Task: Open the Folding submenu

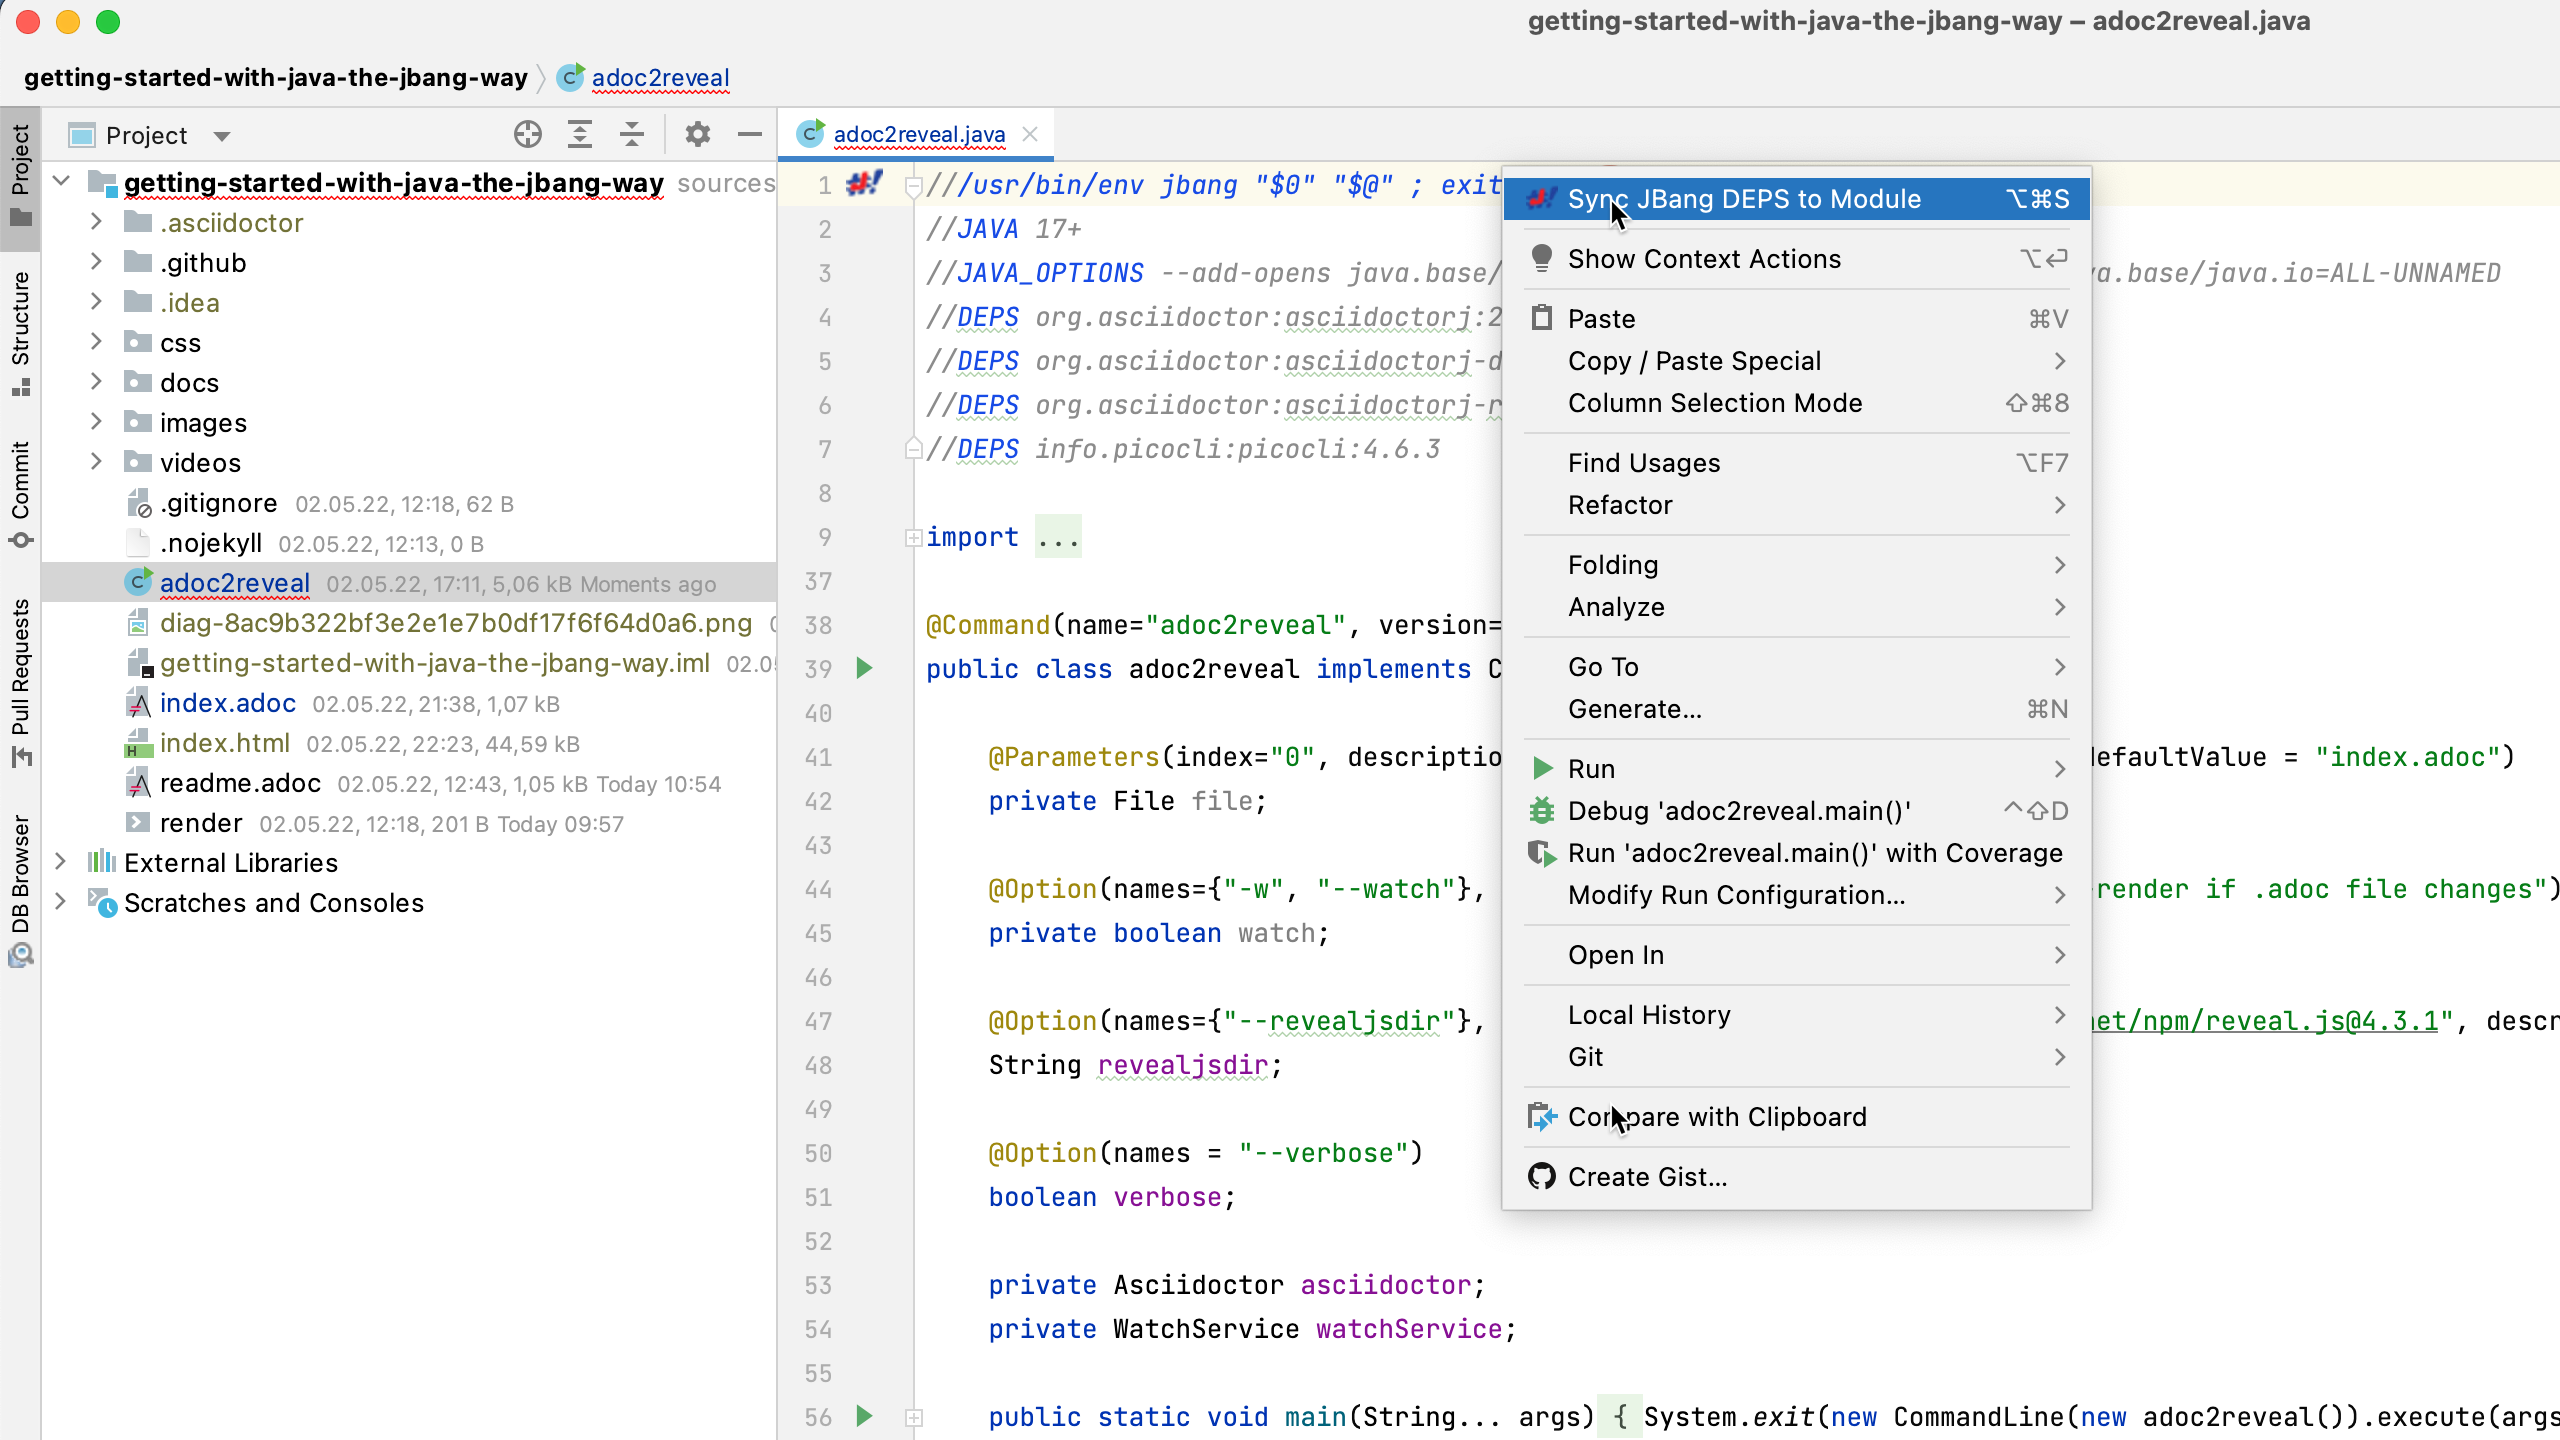Action: pyautogui.click(x=1797, y=565)
